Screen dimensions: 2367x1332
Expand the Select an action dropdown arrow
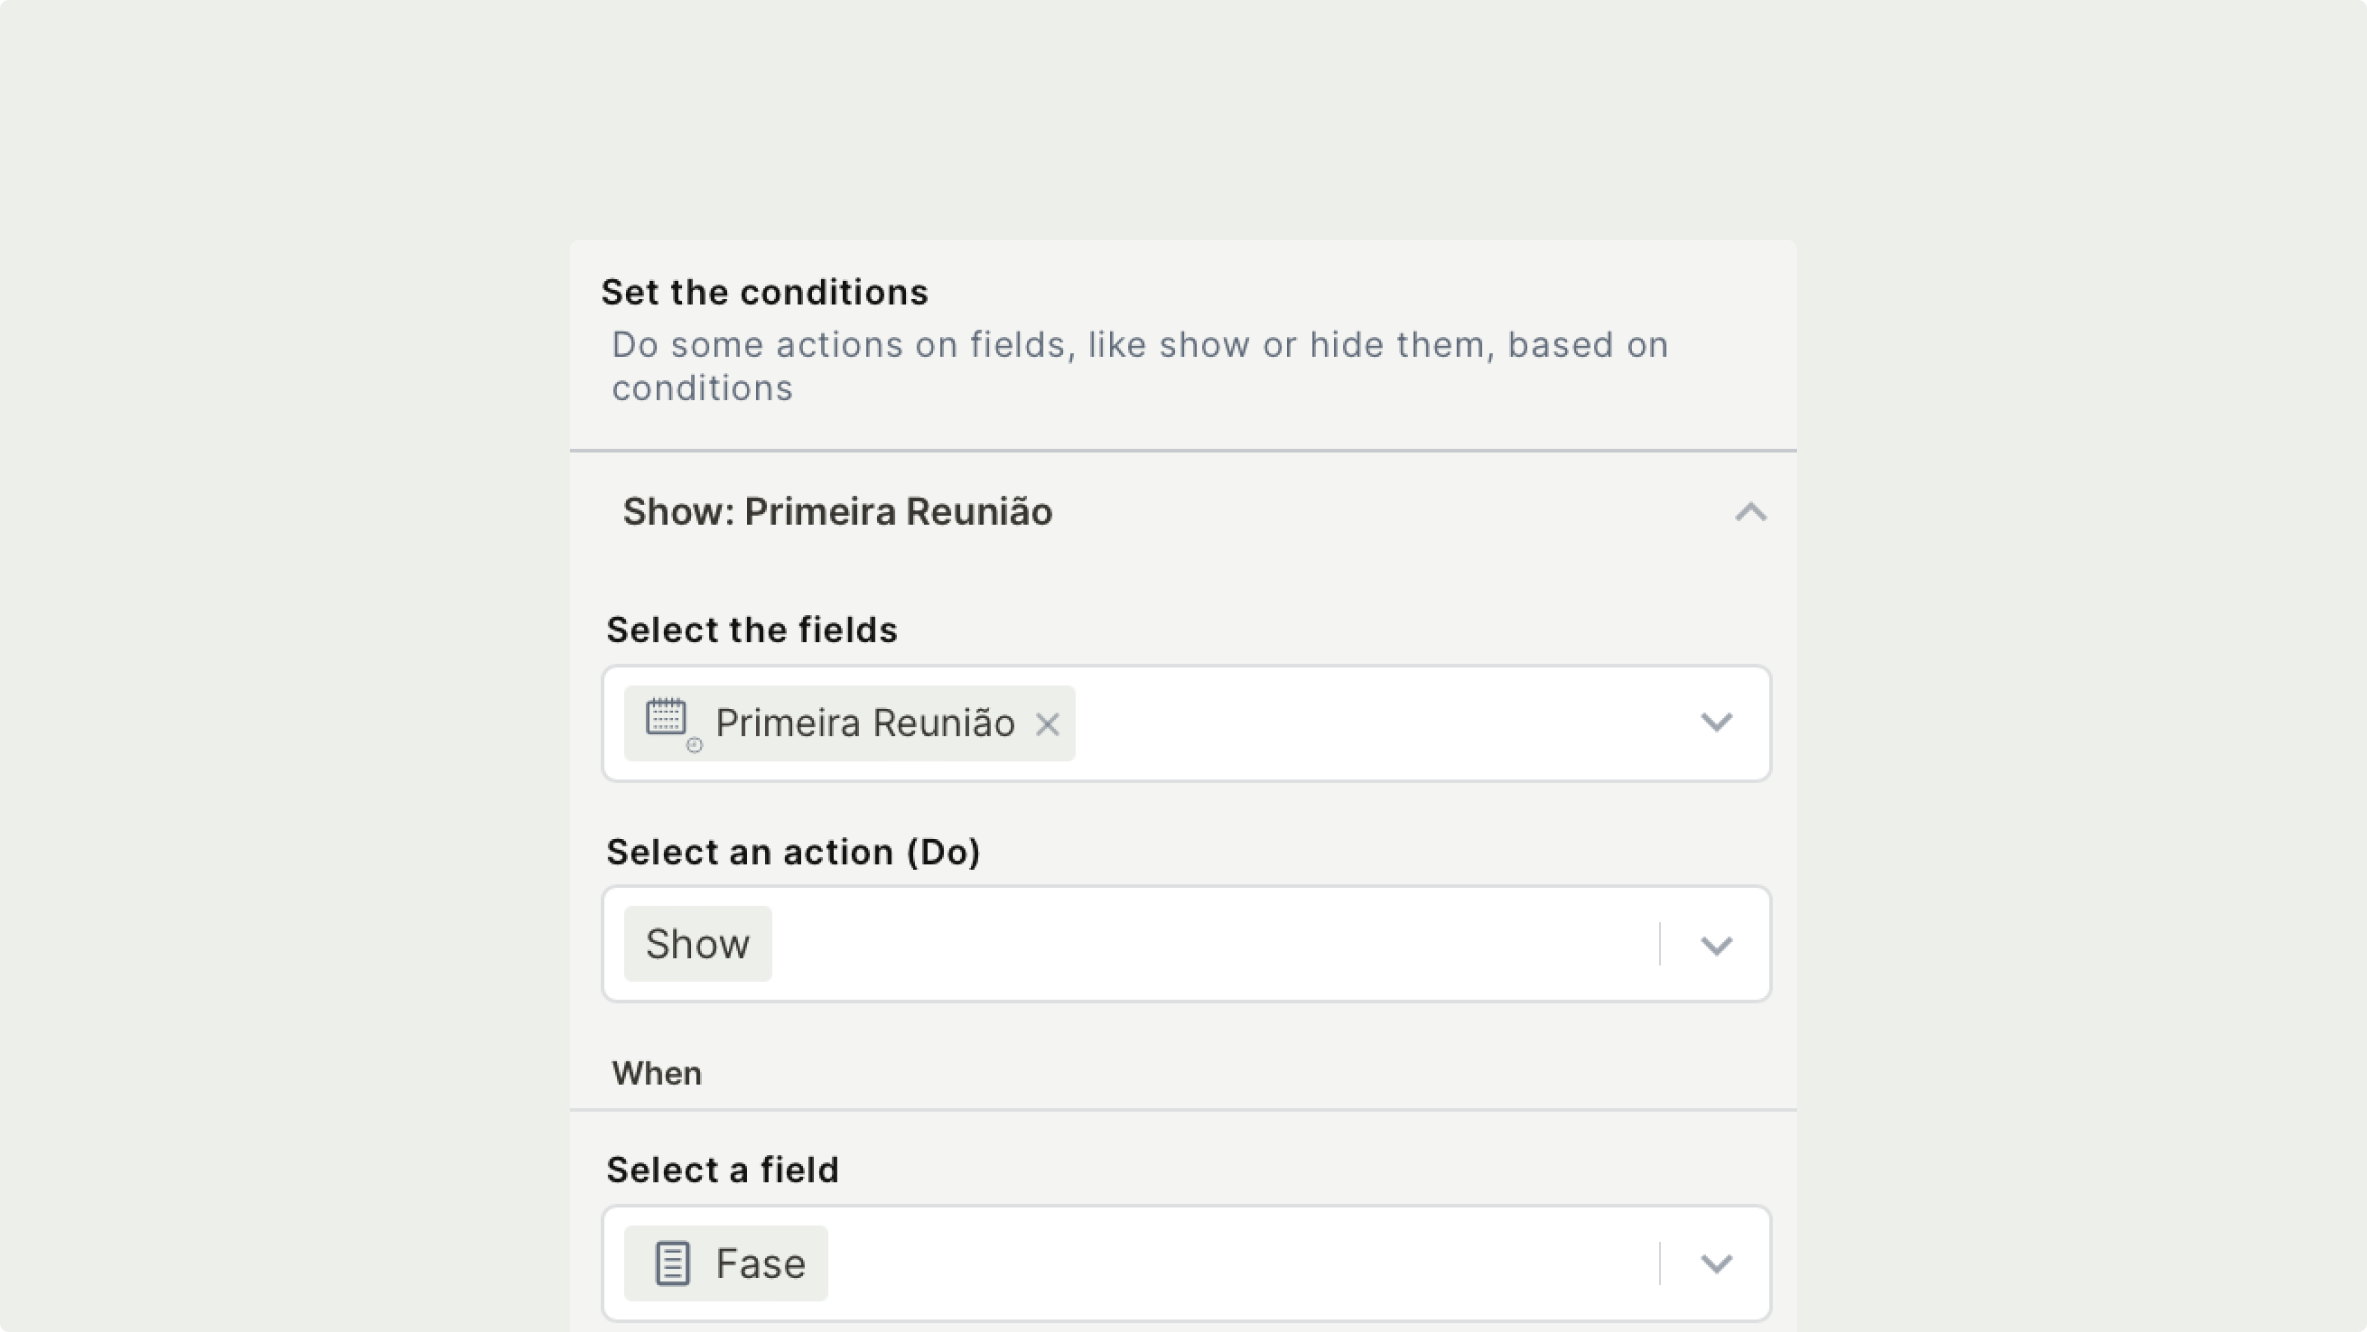pyautogui.click(x=1716, y=945)
